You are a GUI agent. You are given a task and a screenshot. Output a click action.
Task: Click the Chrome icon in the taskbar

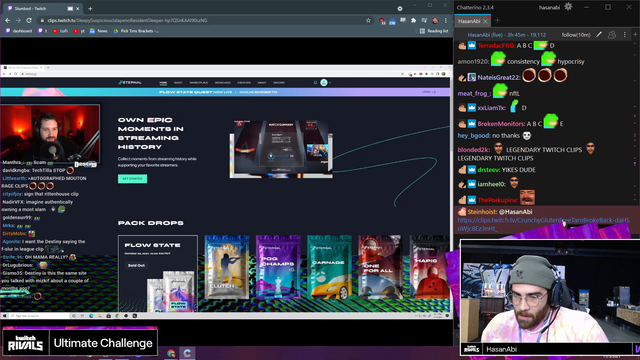(x=171, y=353)
